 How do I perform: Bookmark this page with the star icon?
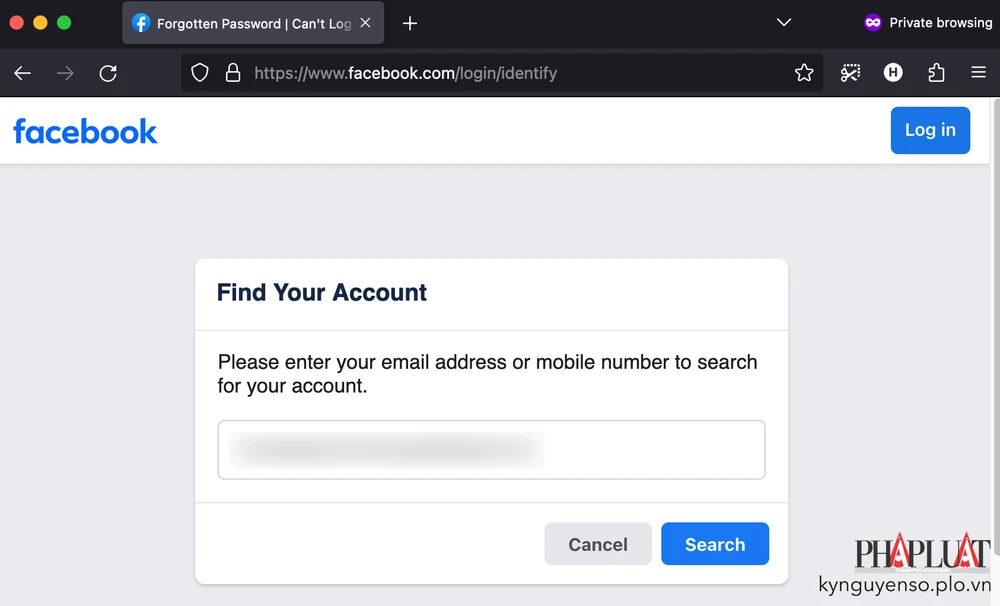pyautogui.click(x=804, y=72)
